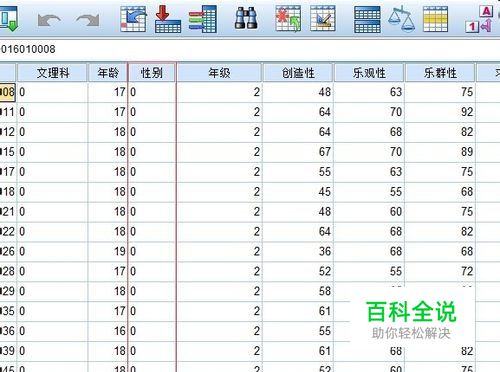Image resolution: width=500 pixels, height=372 pixels.
Task: Click the ID cell ending in 26
Action: tap(8, 251)
